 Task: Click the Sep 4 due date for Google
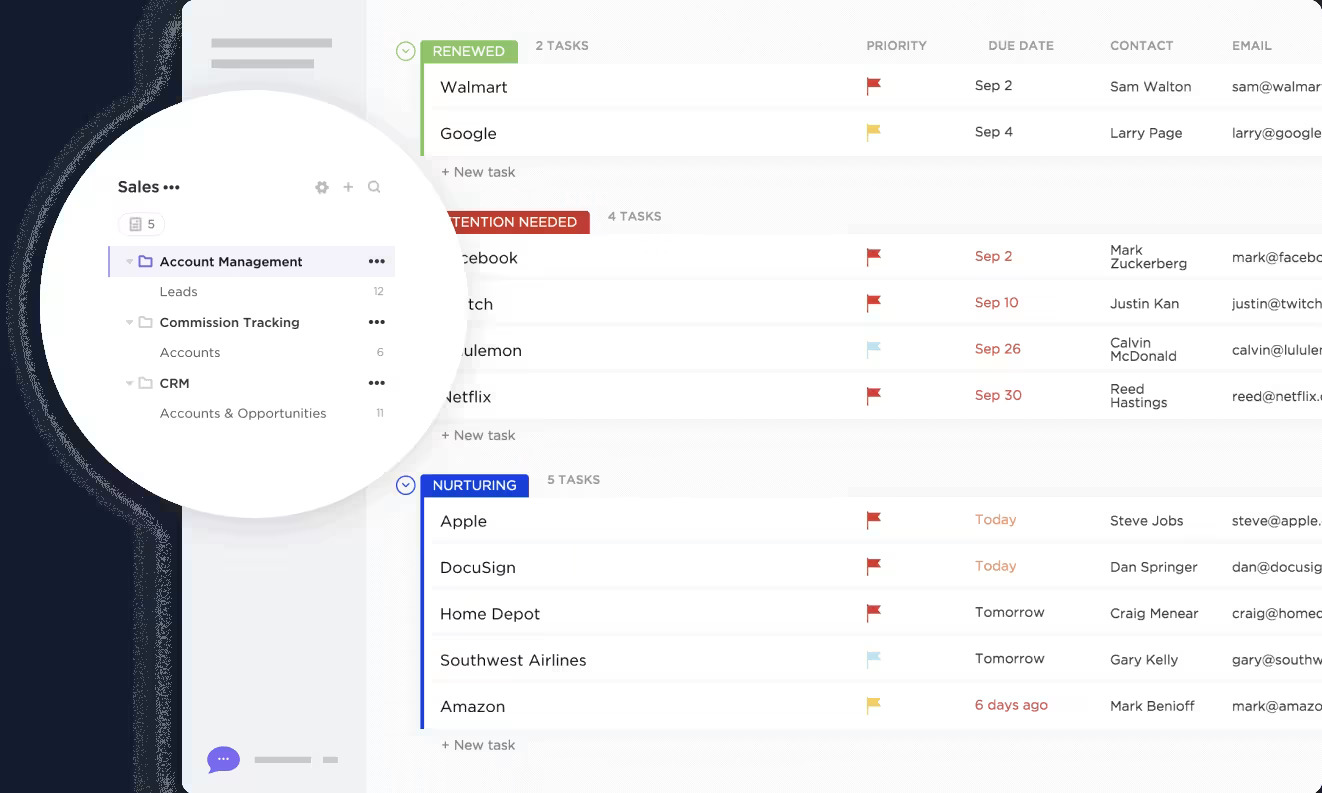click(994, 132)
